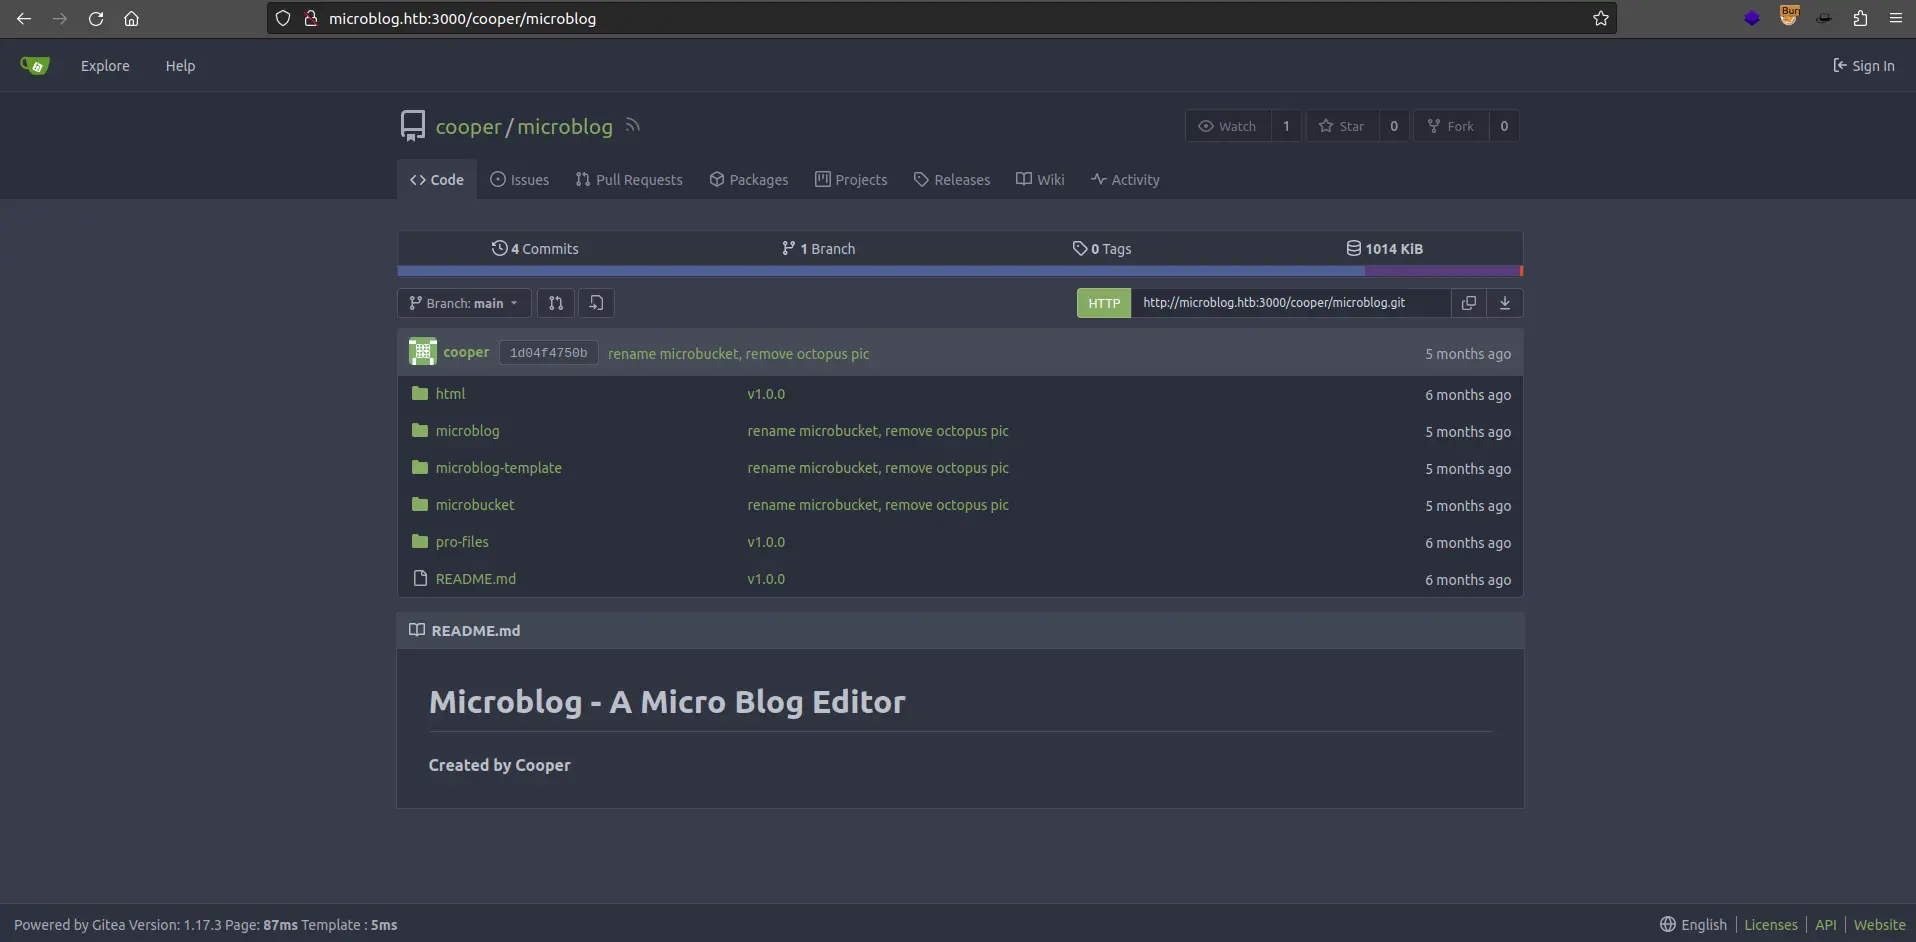The image size is (1916, 942).
Task: View the 1 Branch list
Action: [818, 249]
